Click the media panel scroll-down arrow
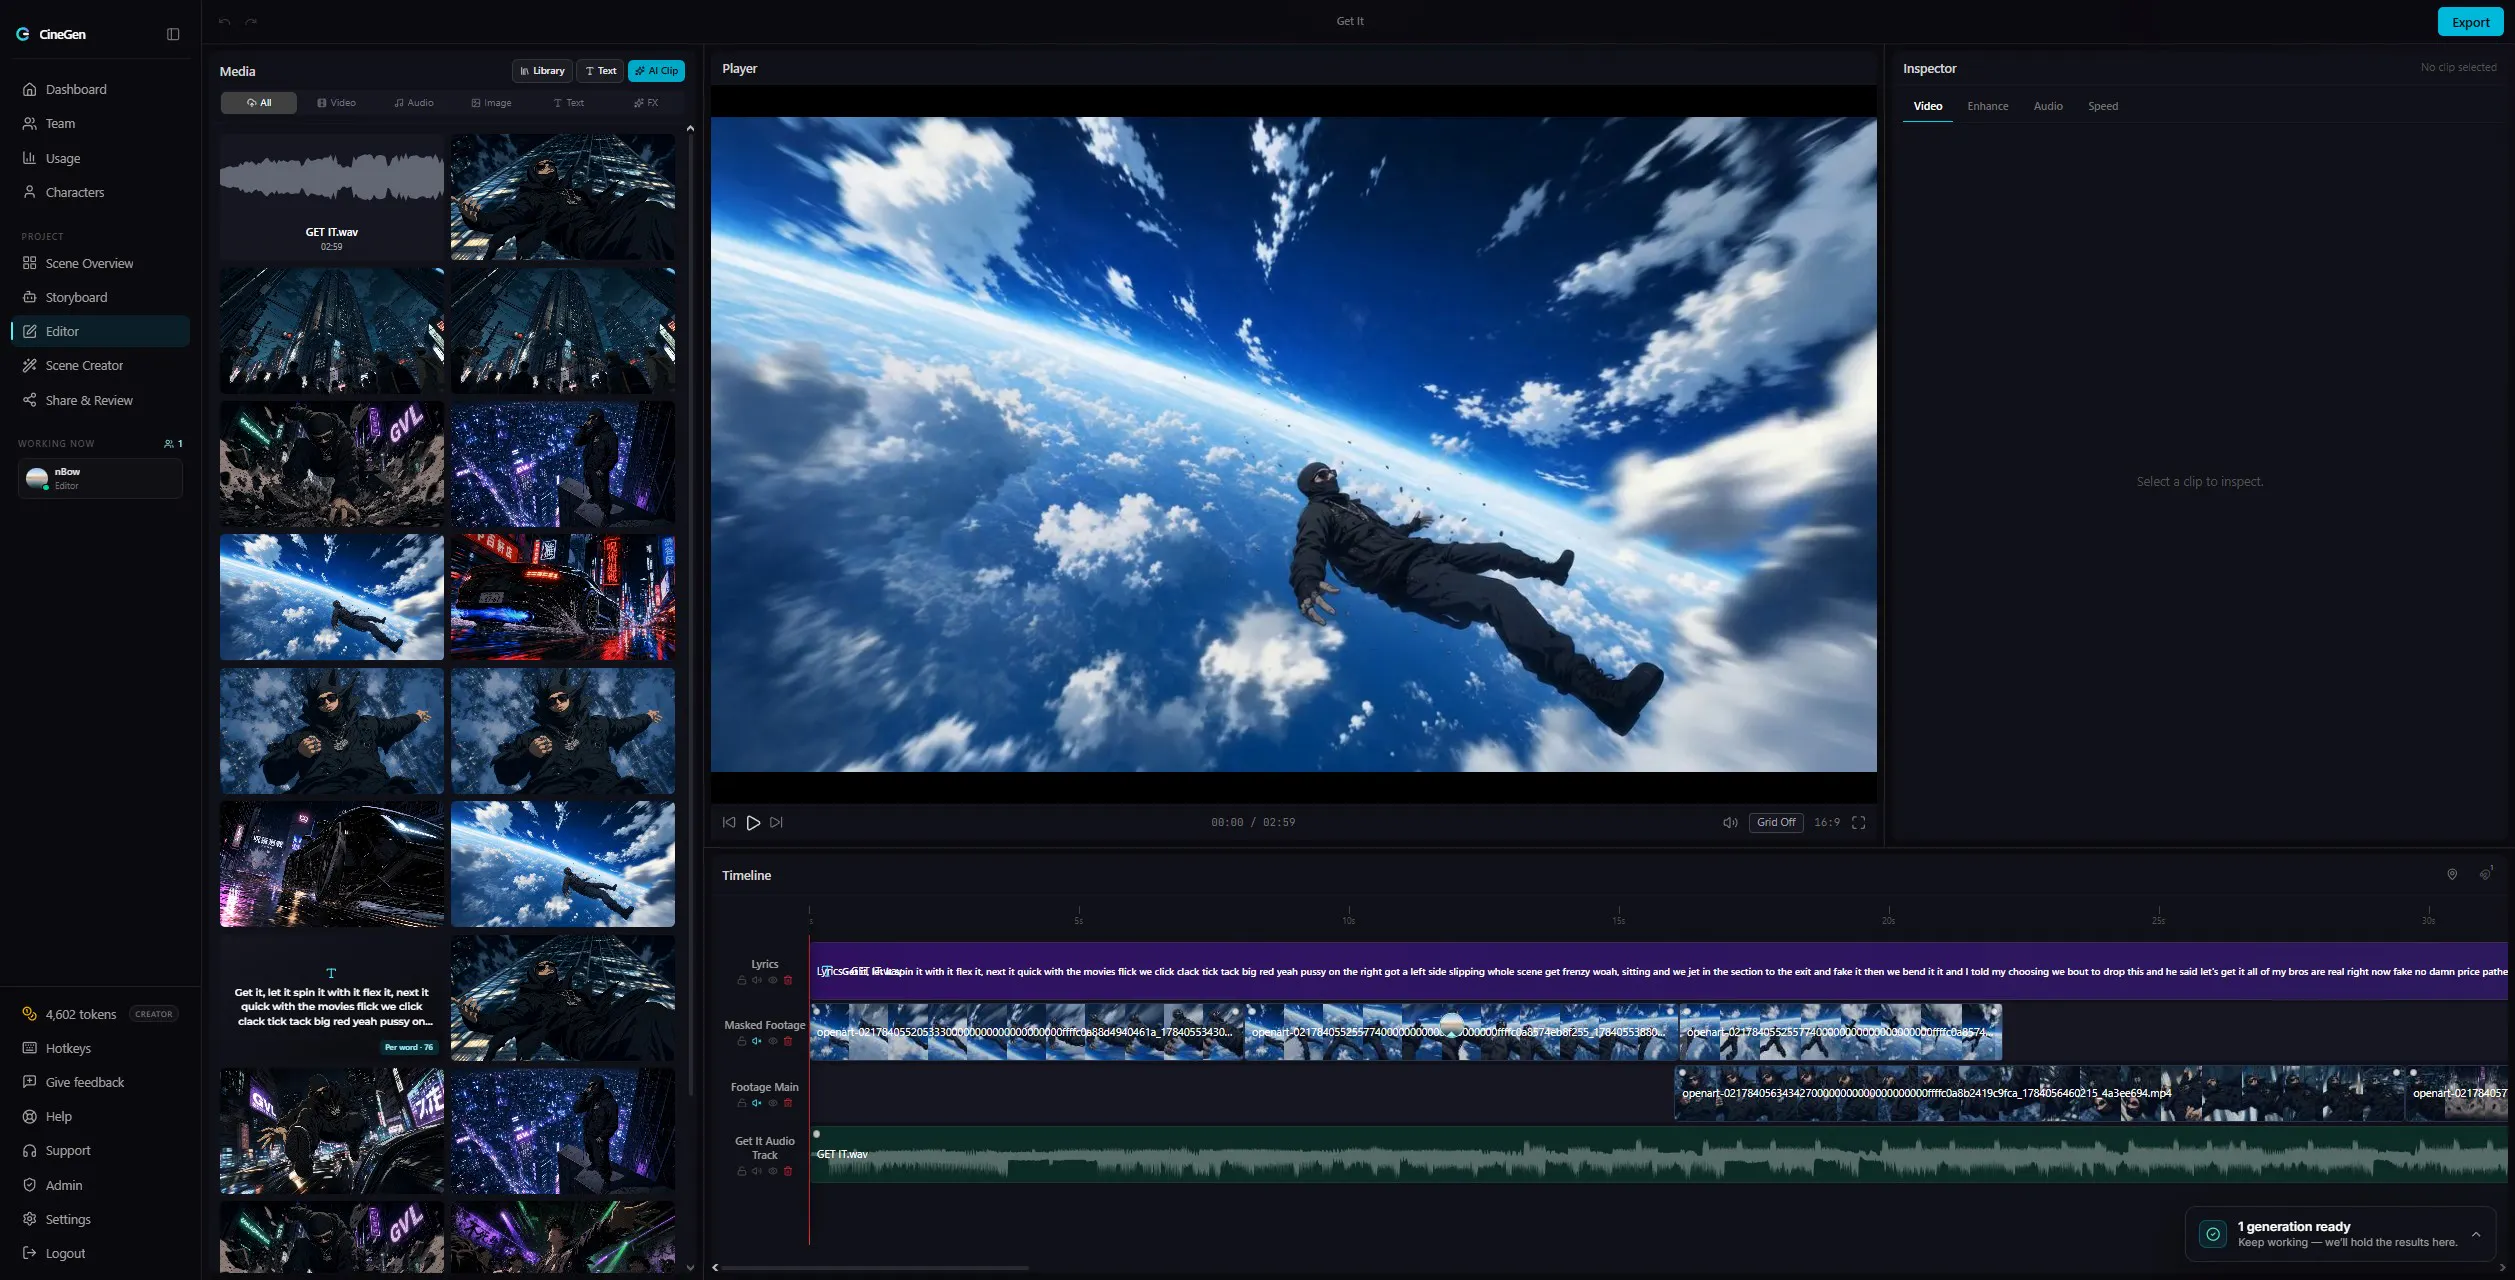The image size is (2515, 1280). pos(690,1267)
